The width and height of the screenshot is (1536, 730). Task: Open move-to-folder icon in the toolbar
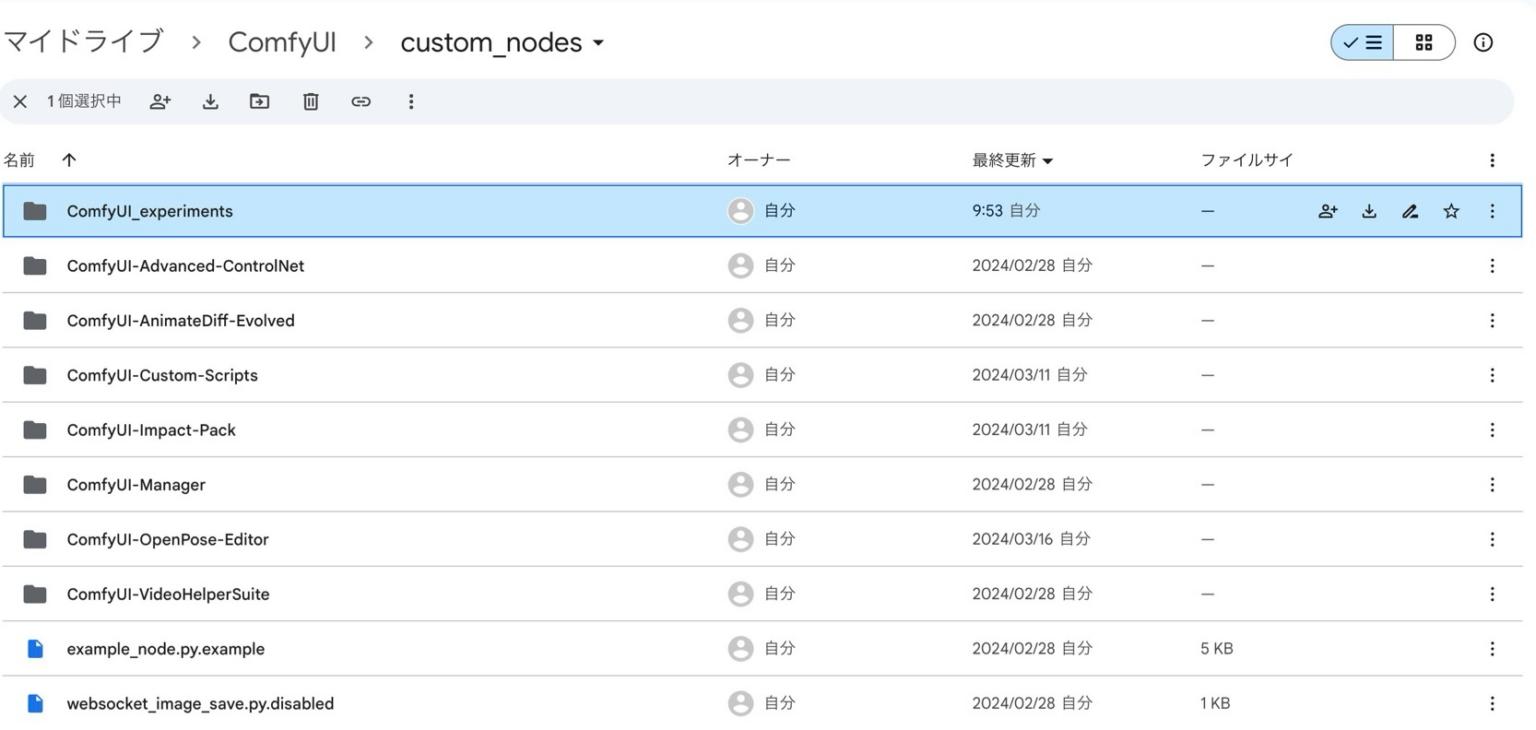260,101
